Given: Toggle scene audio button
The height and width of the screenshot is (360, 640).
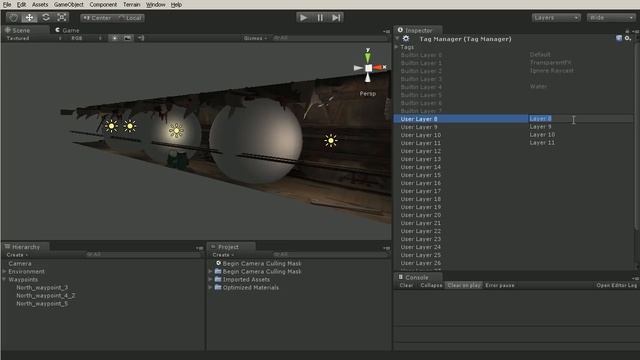Looking at the screenshot, I should pos(140,38).
